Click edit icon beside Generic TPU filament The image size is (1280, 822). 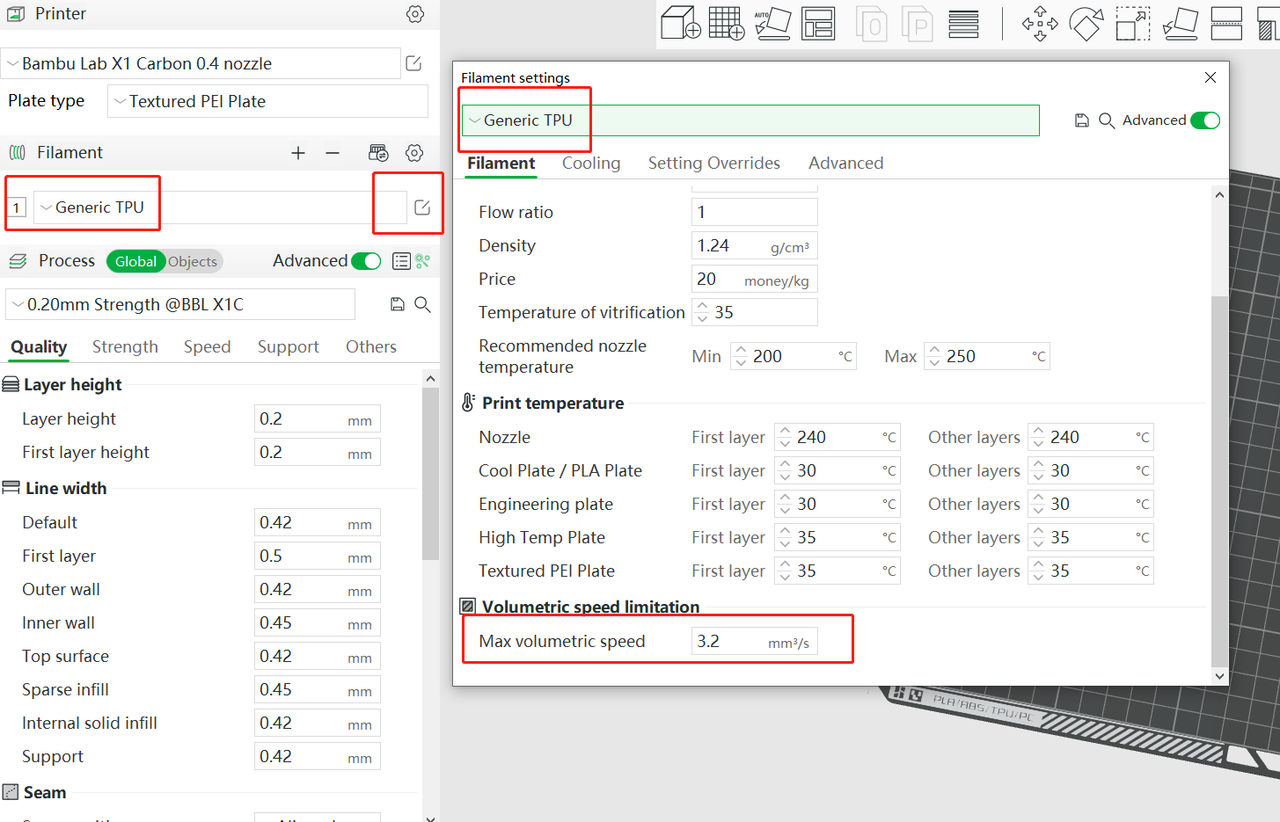tap(422, 207)
